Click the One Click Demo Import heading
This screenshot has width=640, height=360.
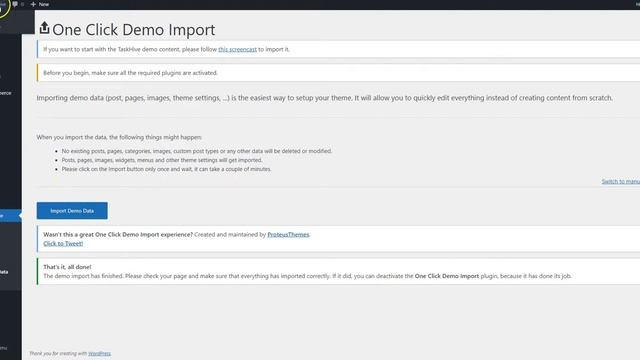(133, 30)
